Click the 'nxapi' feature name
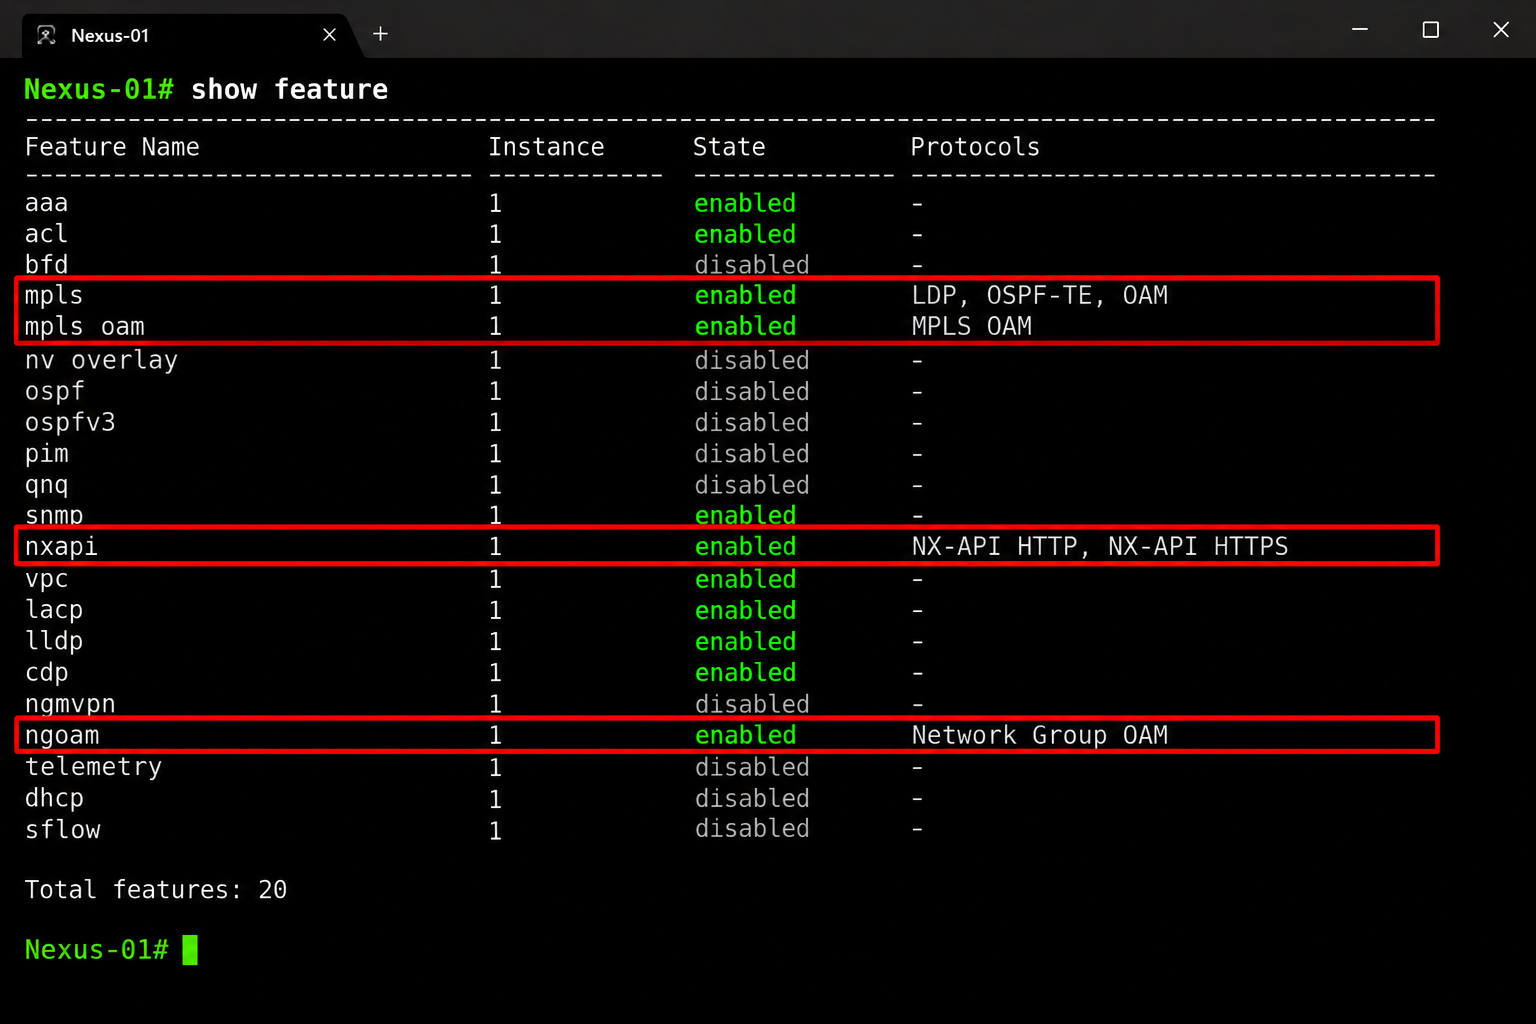This screenshot has width=1536, height=1024. [62, 547]
